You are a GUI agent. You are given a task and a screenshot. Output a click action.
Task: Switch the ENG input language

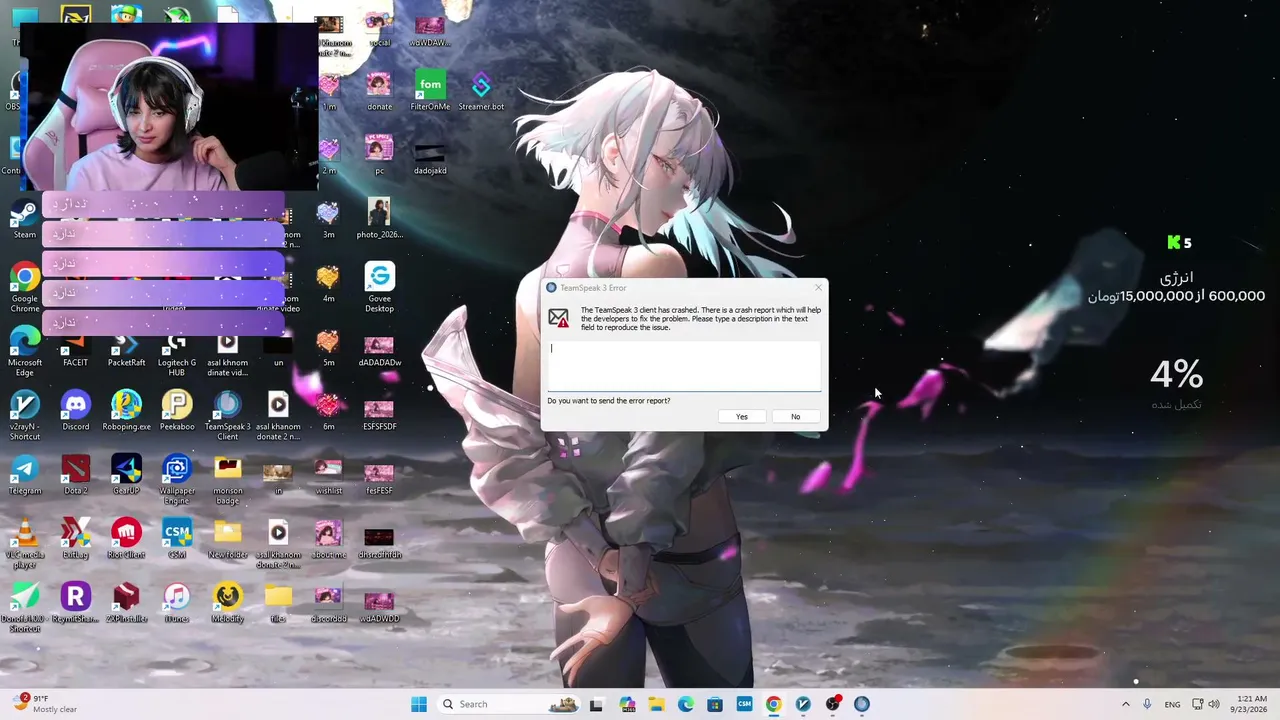[x=1172, y=704]
